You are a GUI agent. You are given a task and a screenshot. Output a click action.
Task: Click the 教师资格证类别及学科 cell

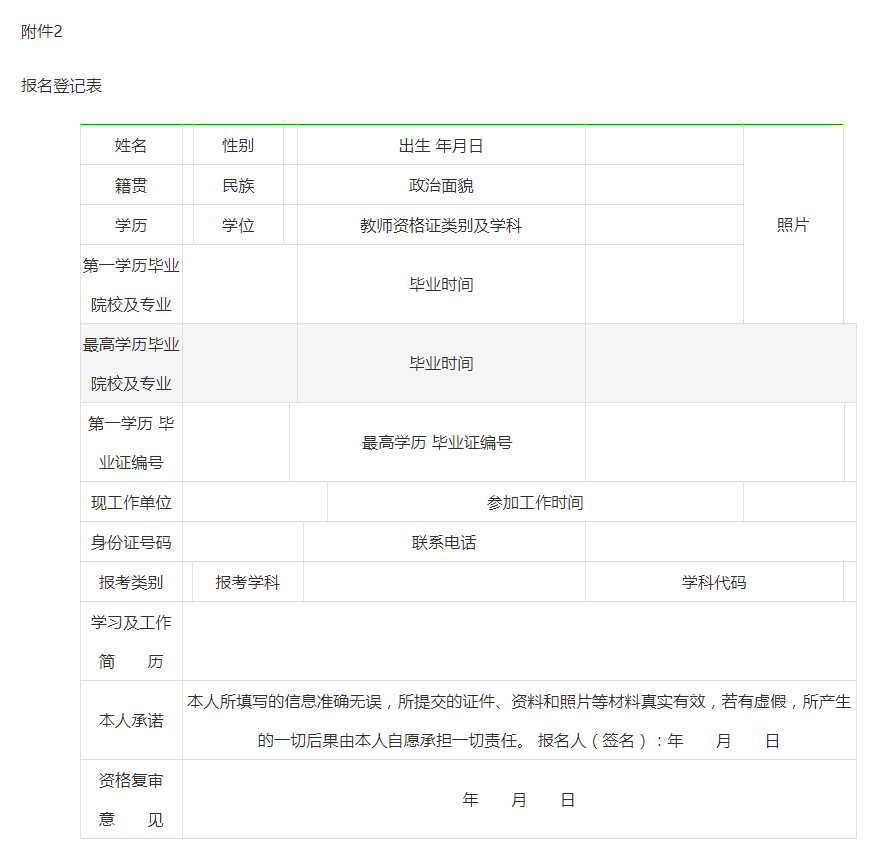(441, 225)
